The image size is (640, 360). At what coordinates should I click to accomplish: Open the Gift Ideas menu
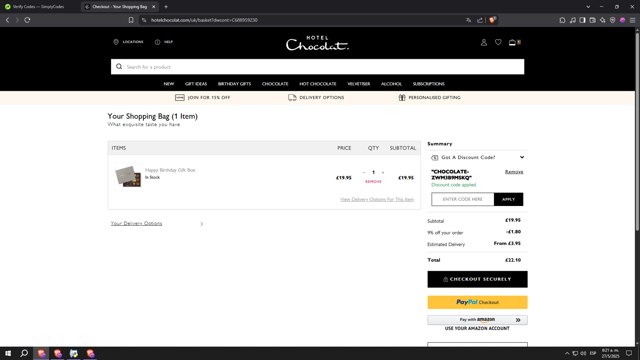[196, 84]
